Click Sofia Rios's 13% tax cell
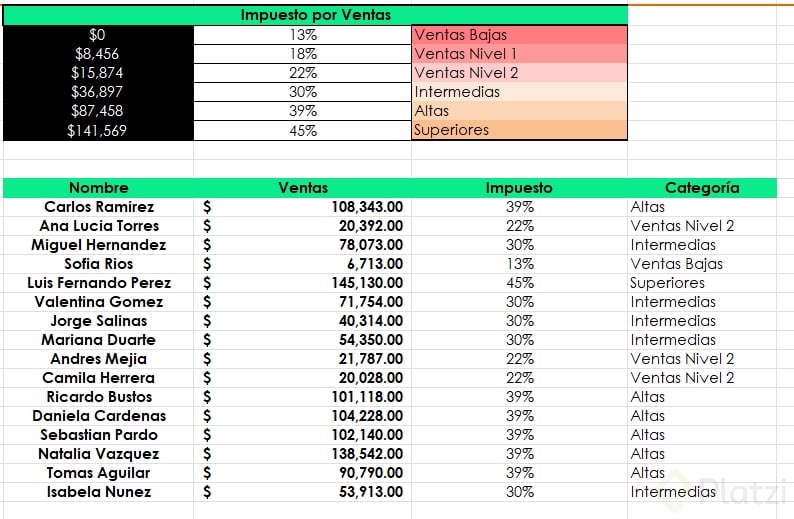 point(519,264)
